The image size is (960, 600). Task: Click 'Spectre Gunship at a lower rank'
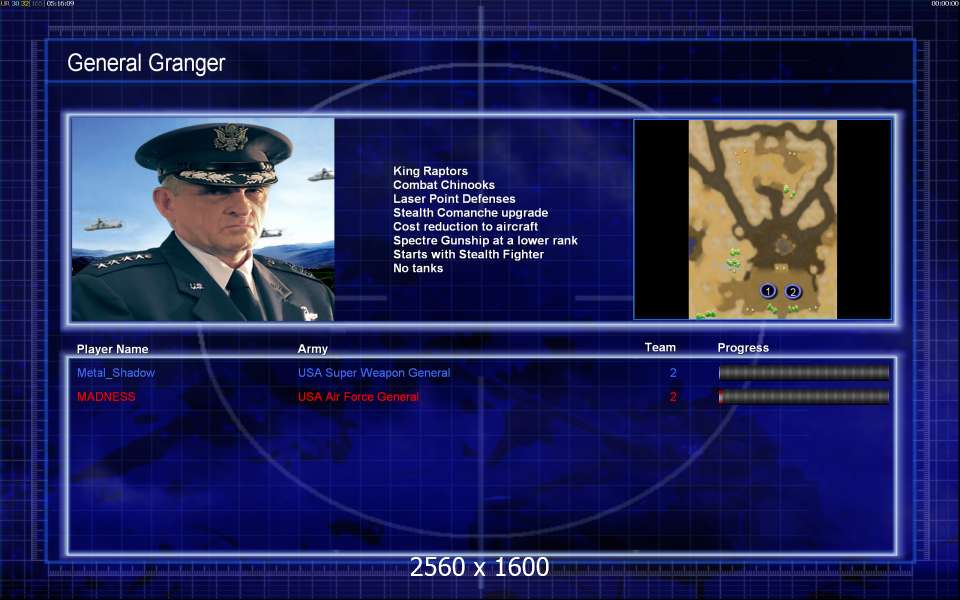point(486,241)
